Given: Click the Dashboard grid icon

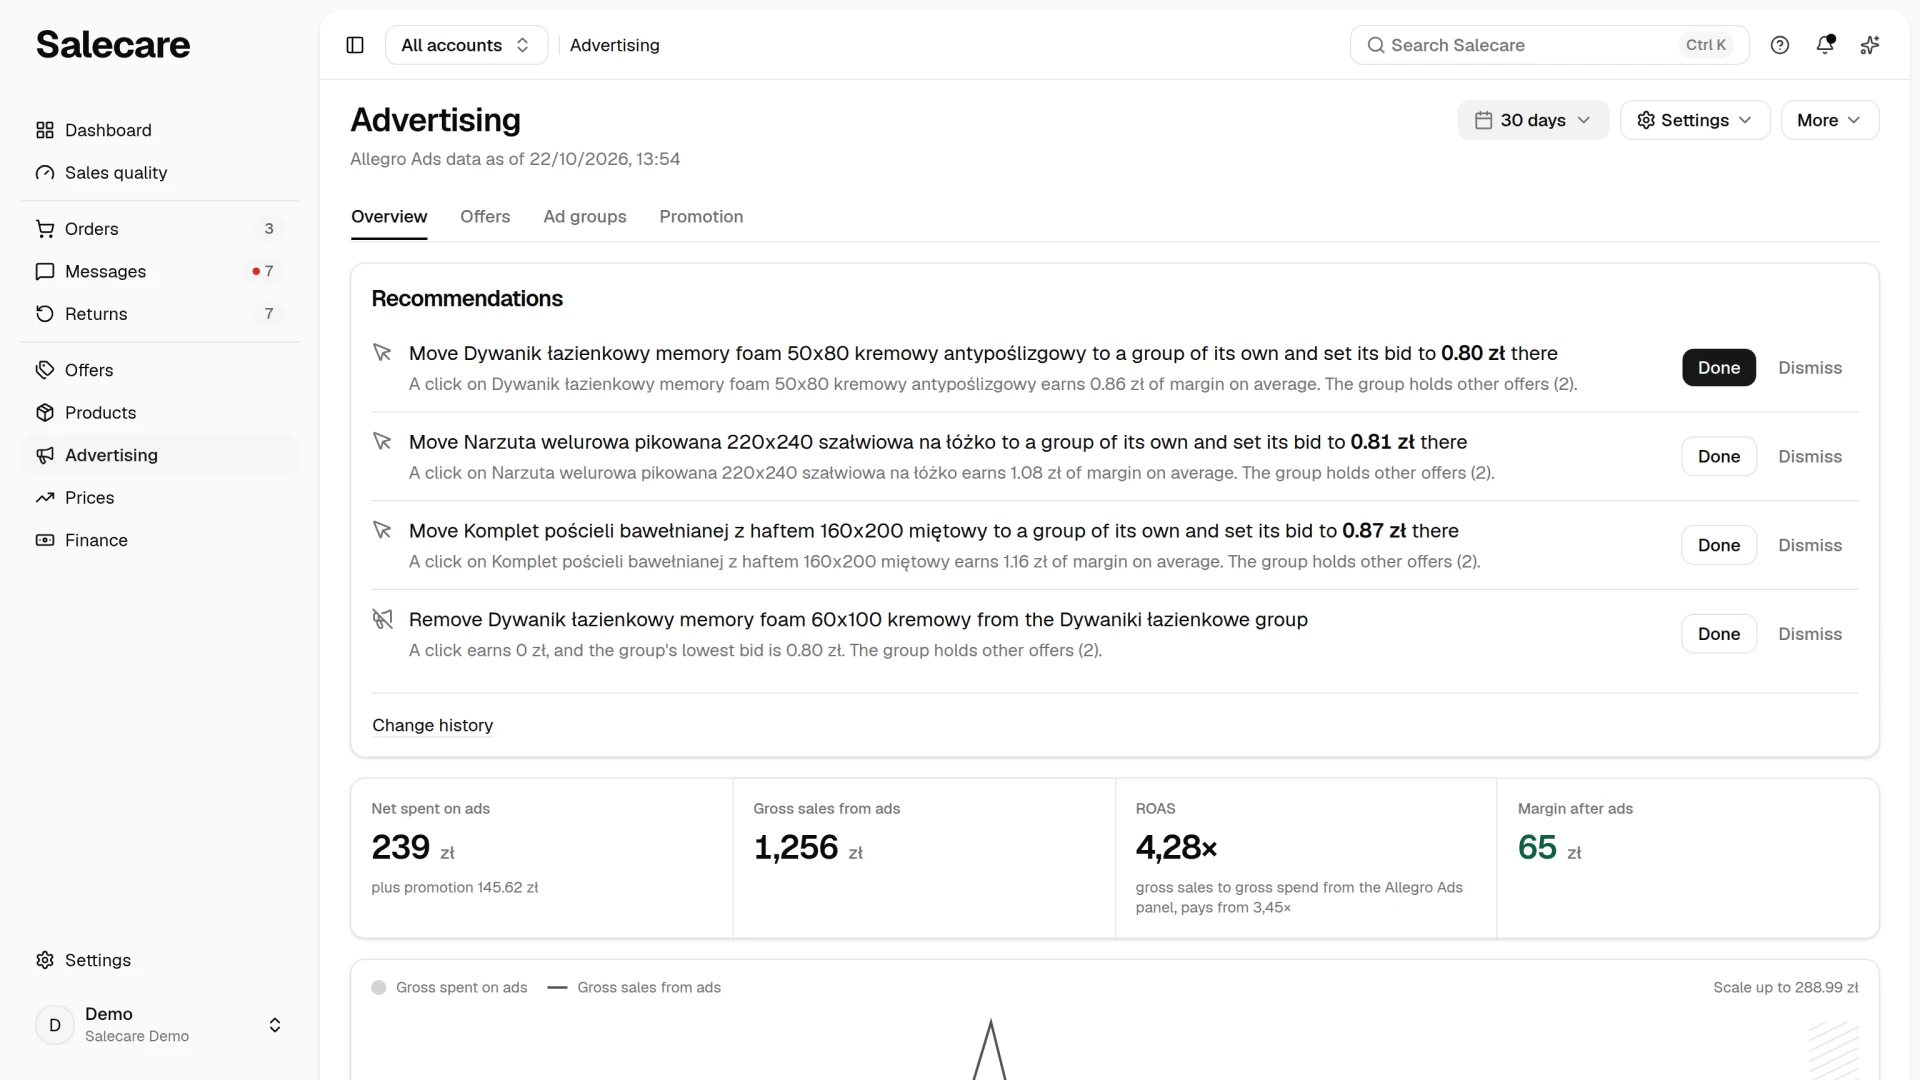Looking at the screenshot, I should (45, 130).
